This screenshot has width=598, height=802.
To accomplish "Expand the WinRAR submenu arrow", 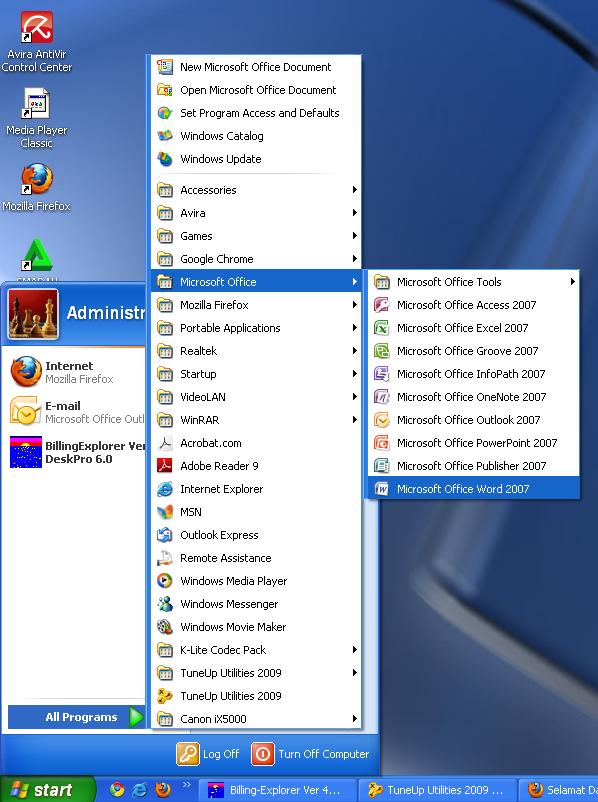I will click(x=355, y=420).
